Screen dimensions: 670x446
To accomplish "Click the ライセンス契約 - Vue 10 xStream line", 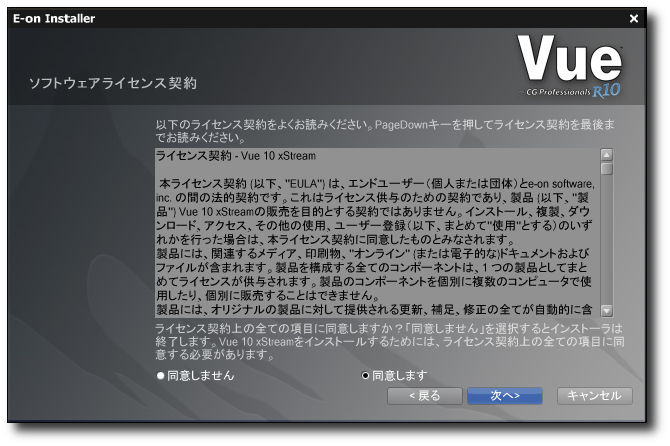I will tap(236, 156).
